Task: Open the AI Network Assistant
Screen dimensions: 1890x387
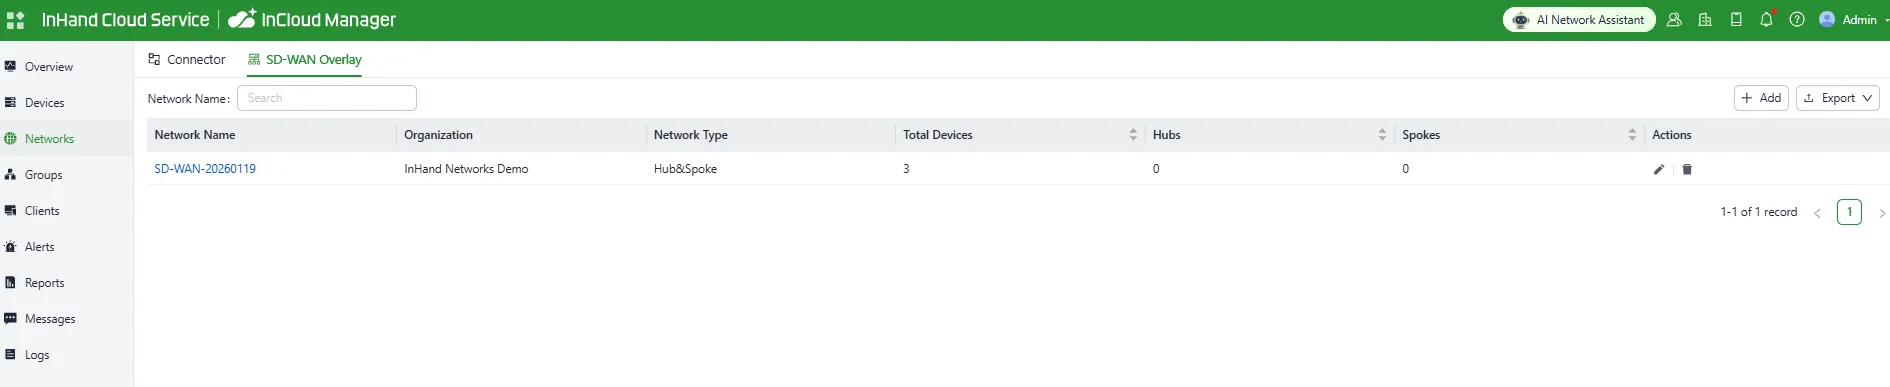Action: (1579, 20)
